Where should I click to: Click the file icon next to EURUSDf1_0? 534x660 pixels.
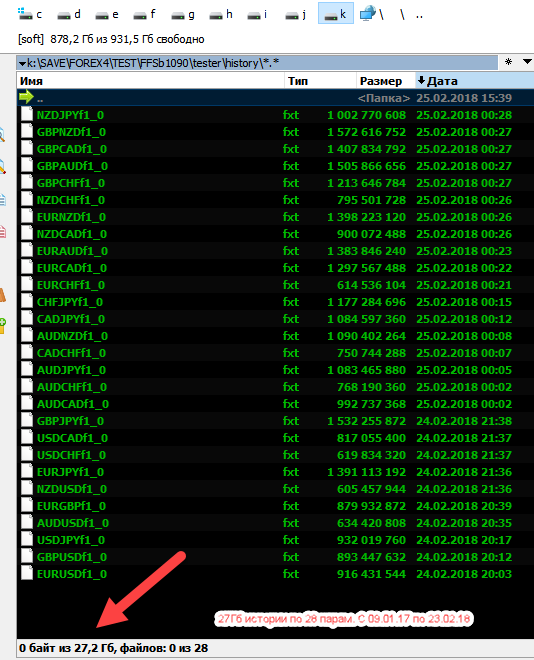click(x=27, y=573)
